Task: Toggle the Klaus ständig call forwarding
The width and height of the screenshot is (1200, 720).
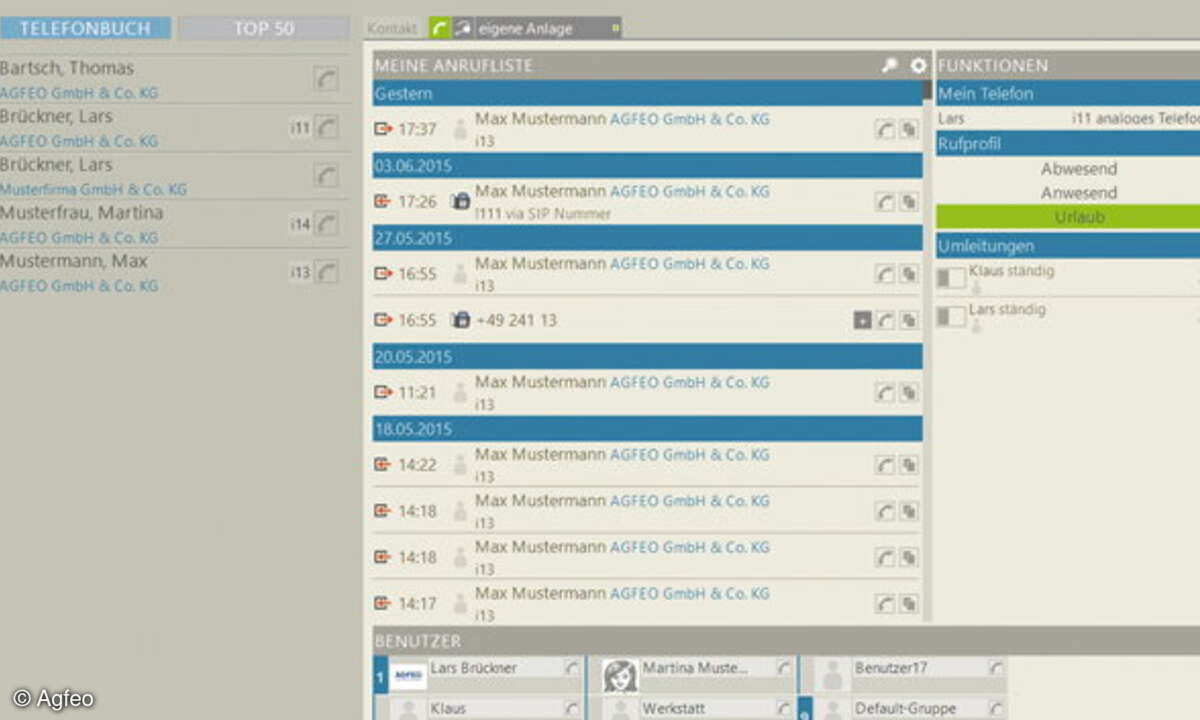Action: click(951, 278)
